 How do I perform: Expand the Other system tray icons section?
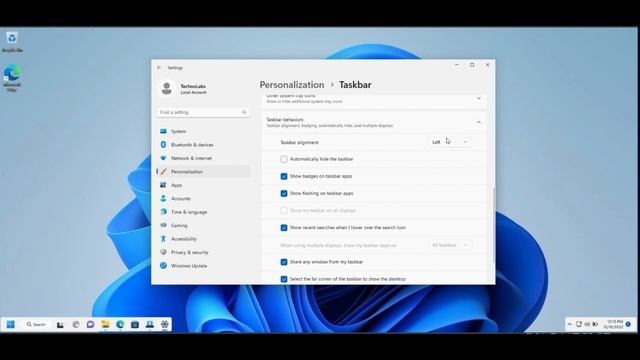pyautogui.click(x=479, y=98)
